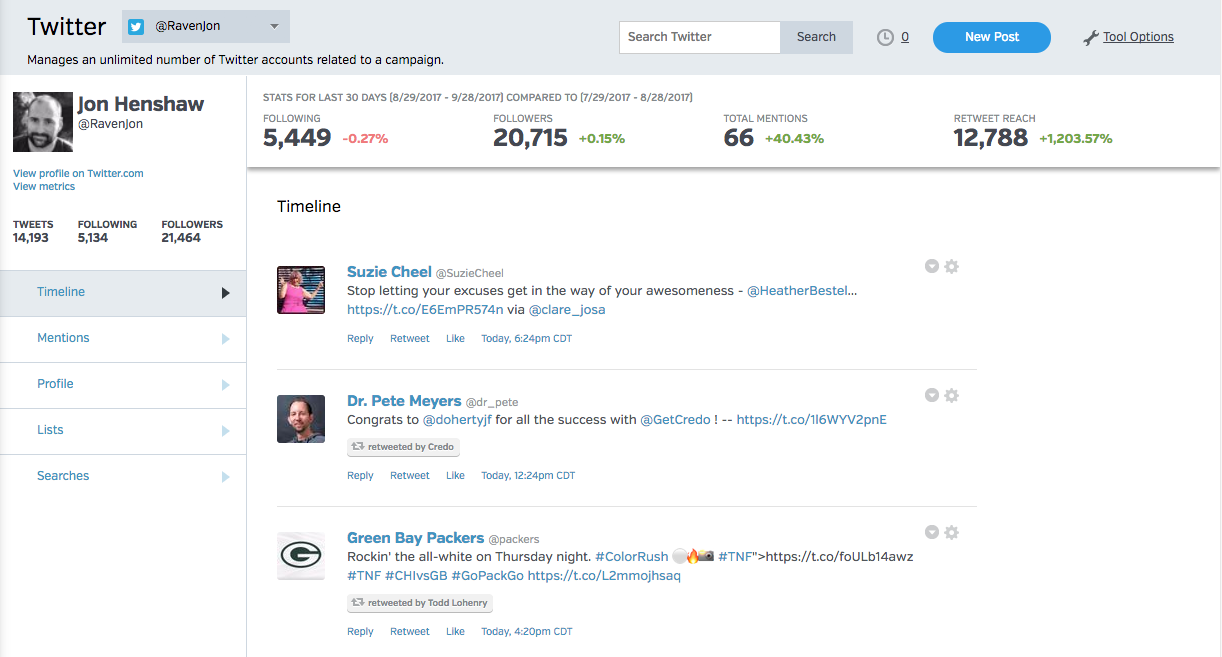Viewport: 1222px width, 657px height.
Task: Retweet the Dr. Pete Meyers tweet
Action: pyautogui.click(x=409, y=476)
